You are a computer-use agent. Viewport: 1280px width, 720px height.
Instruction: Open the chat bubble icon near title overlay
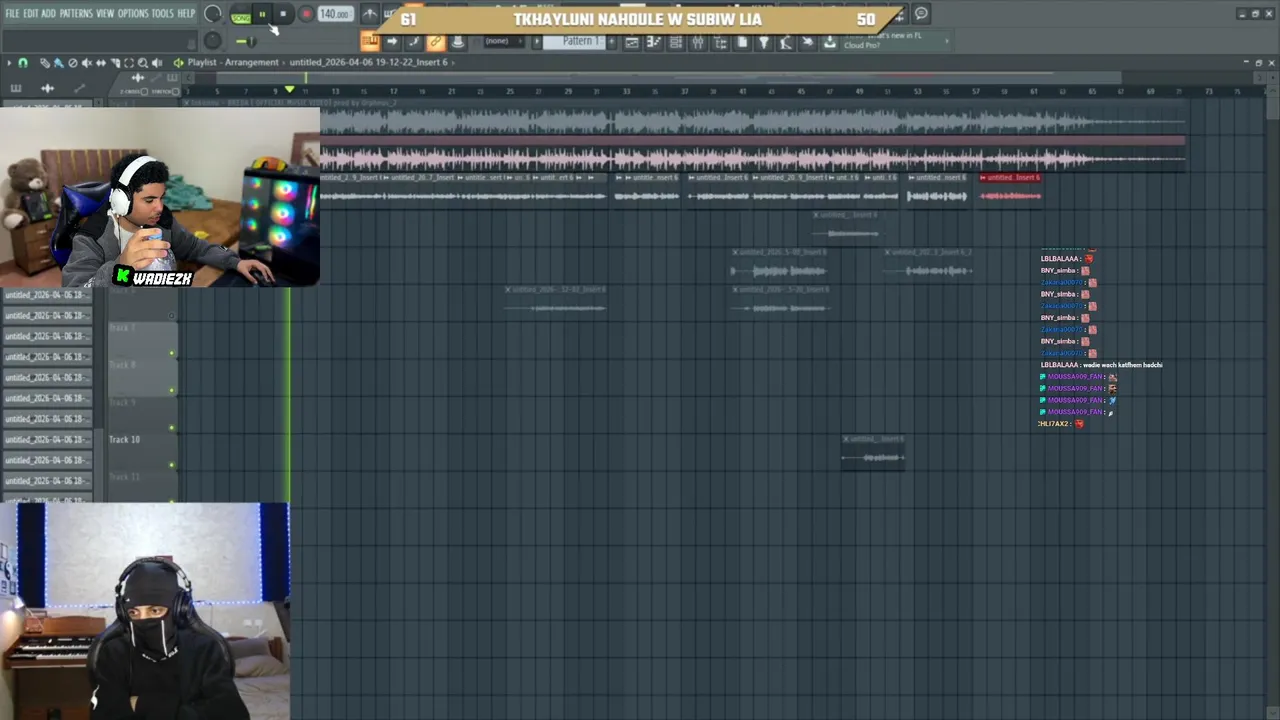pos(921,14)
